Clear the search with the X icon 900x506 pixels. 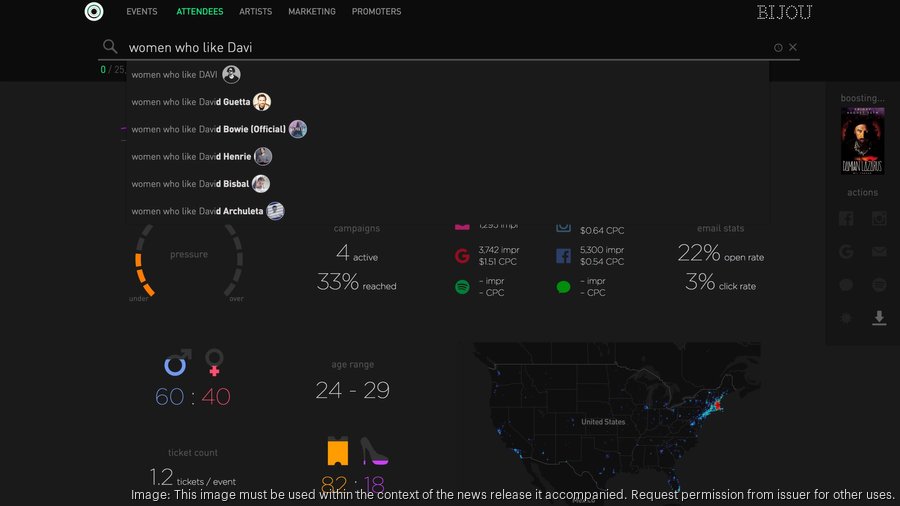click(793, 47)
